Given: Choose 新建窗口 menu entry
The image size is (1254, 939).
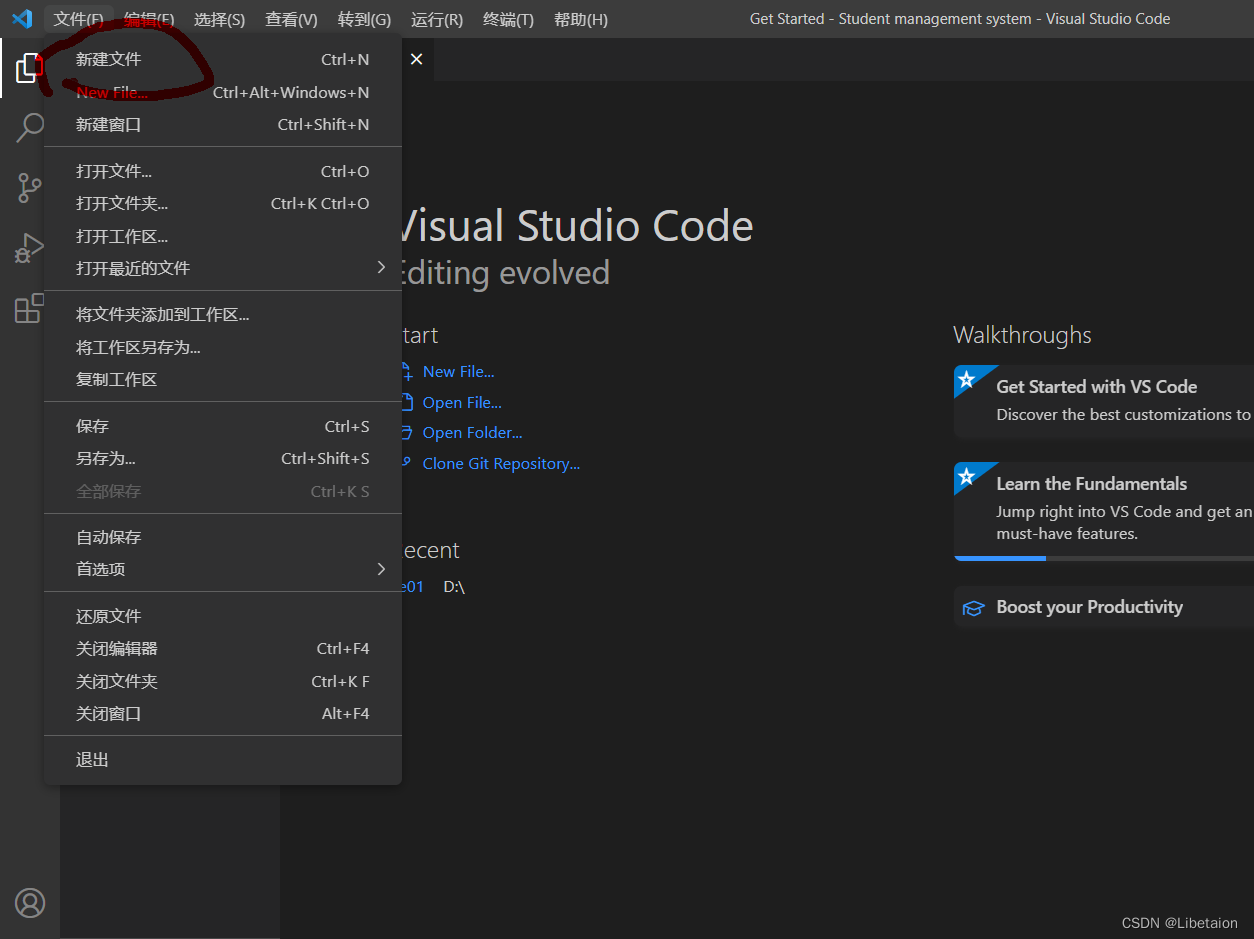Looking at the screenshot, I should point(223,124).
